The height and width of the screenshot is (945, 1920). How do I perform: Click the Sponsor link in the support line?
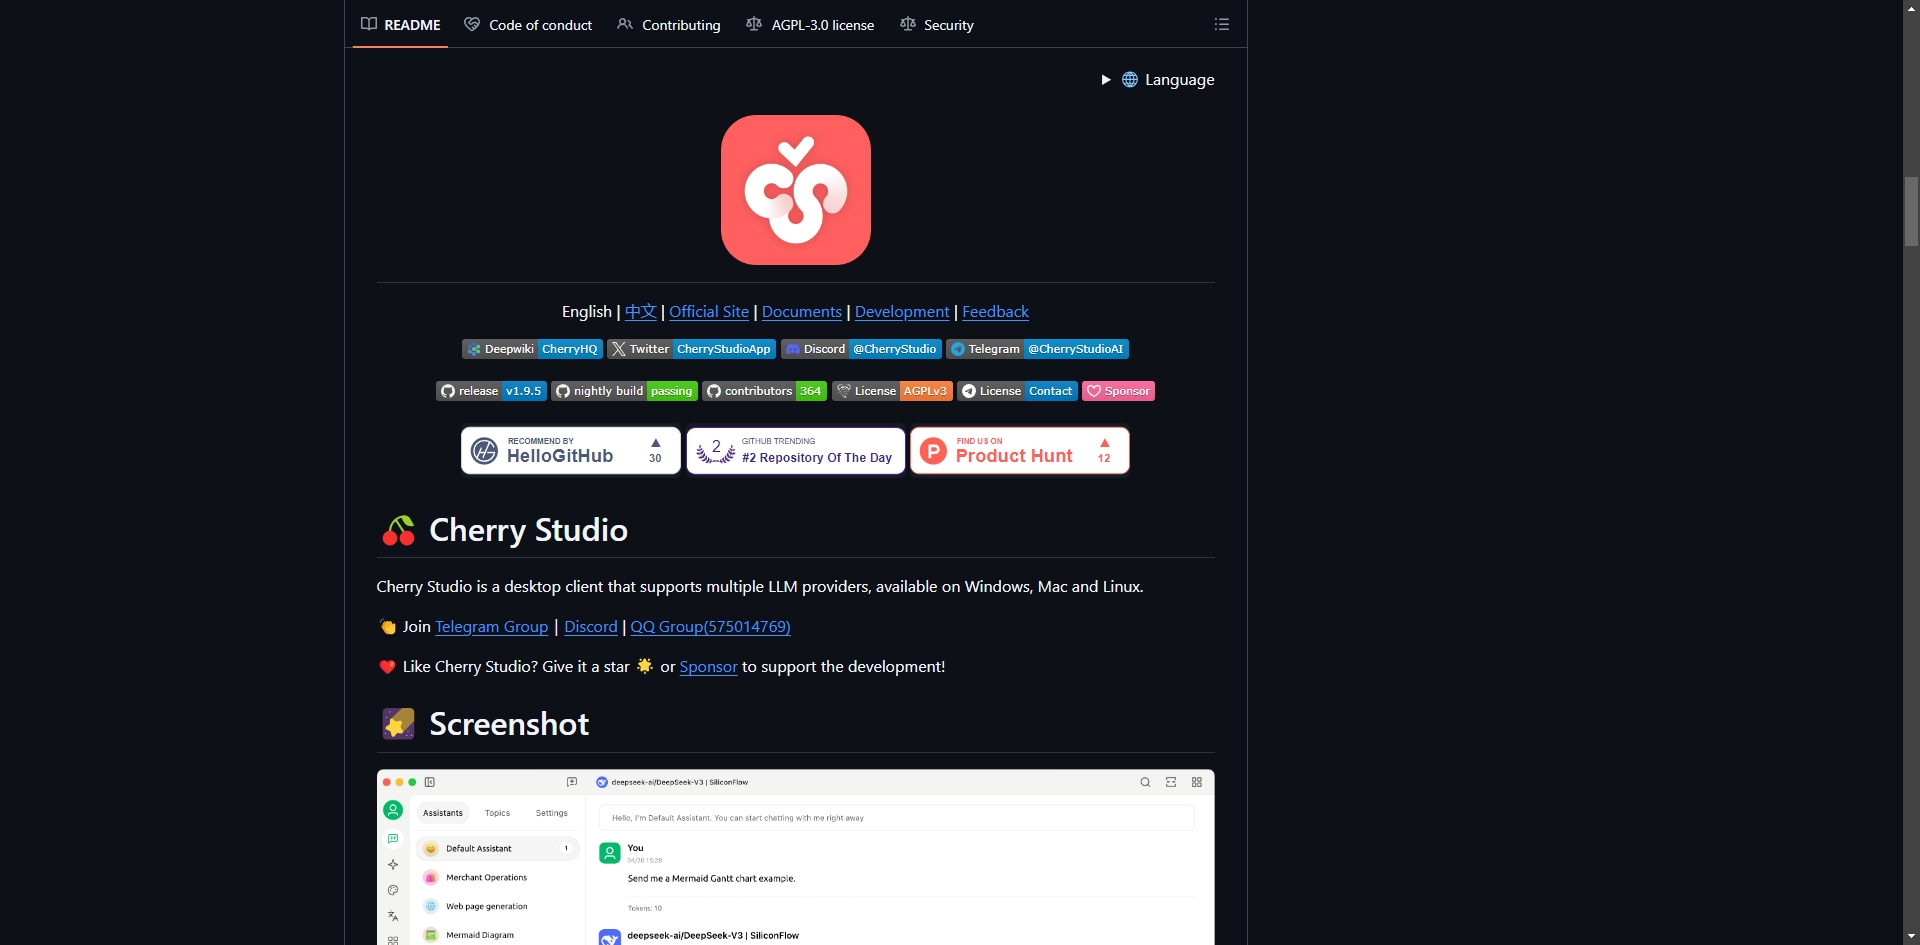point(709,667)
